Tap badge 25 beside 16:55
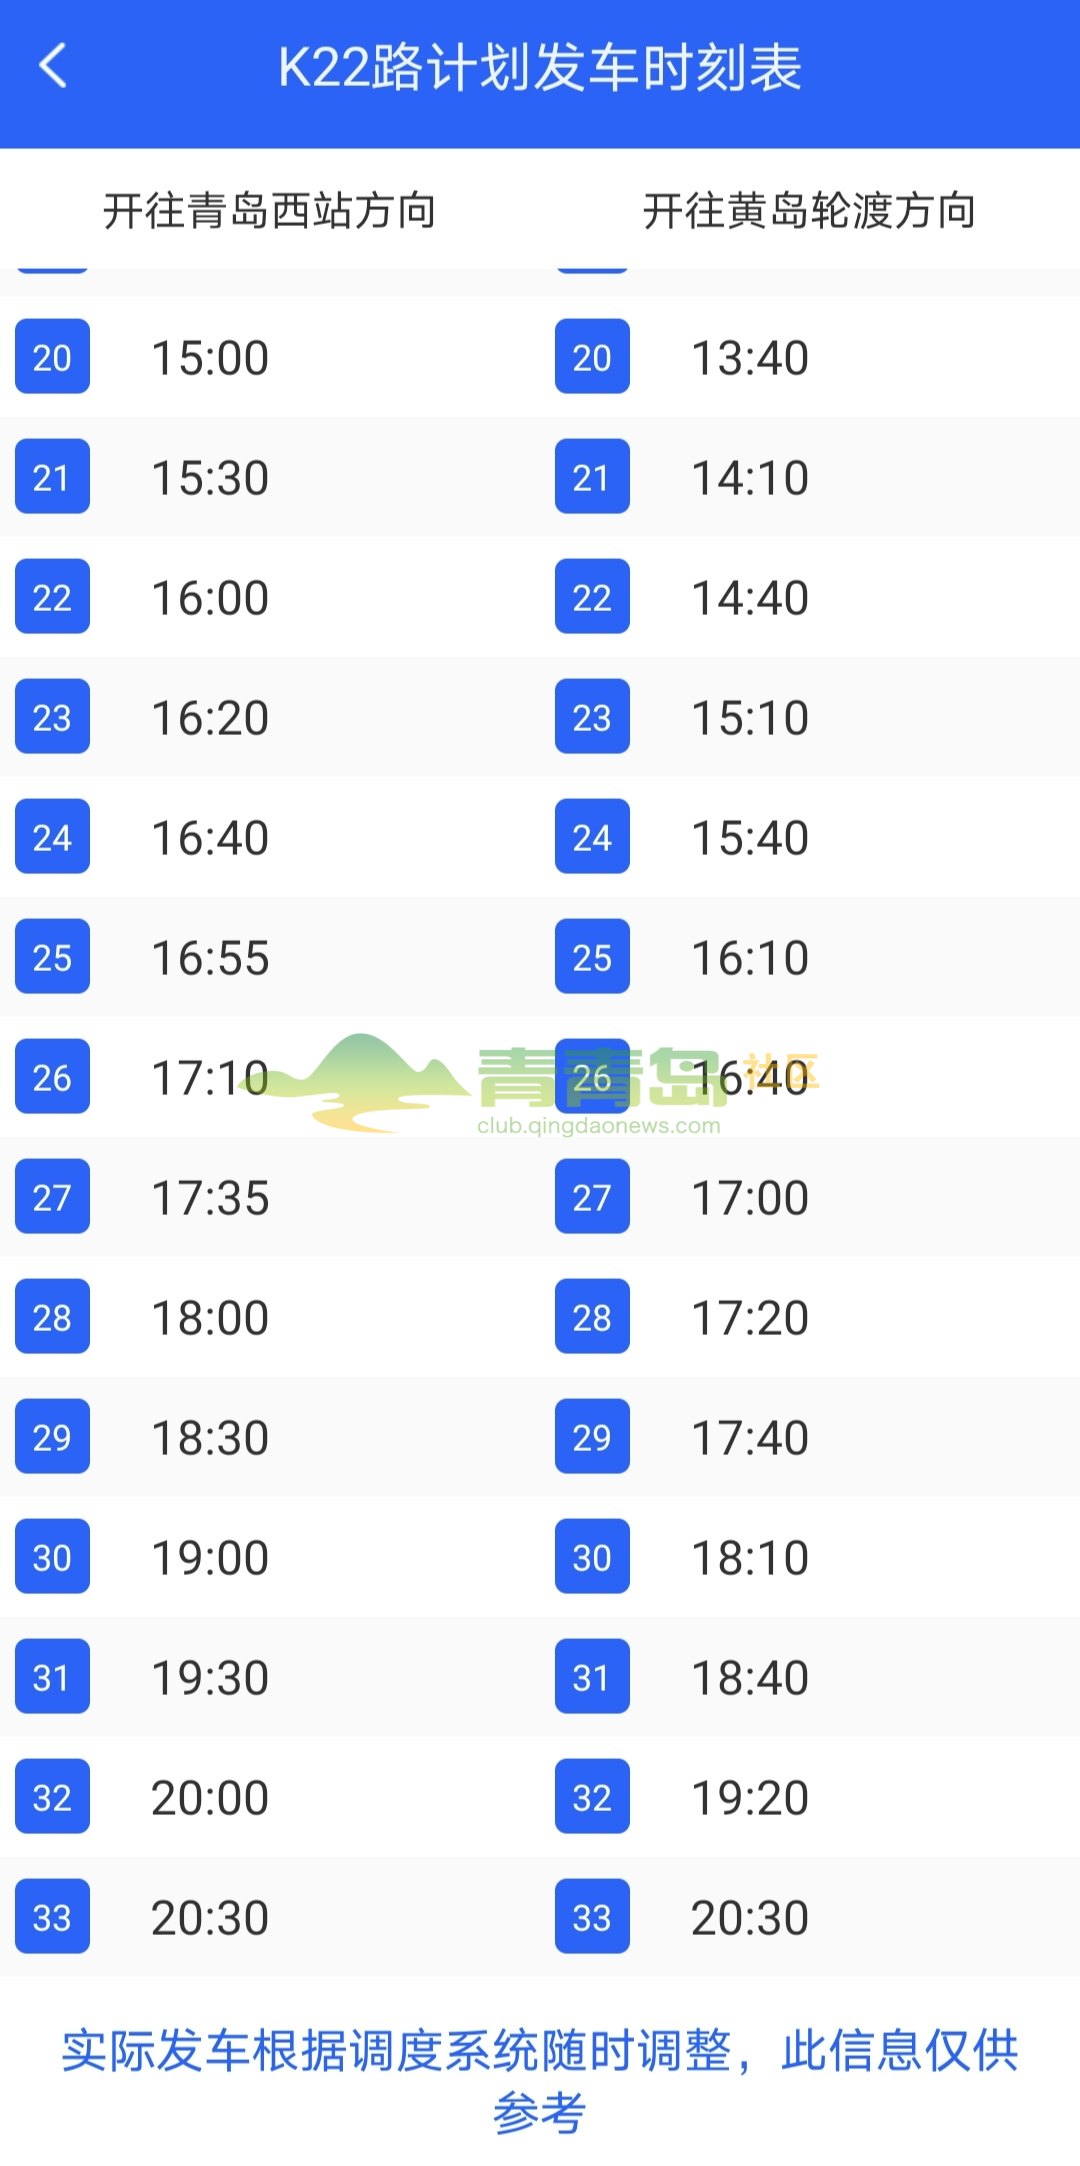 52,957
